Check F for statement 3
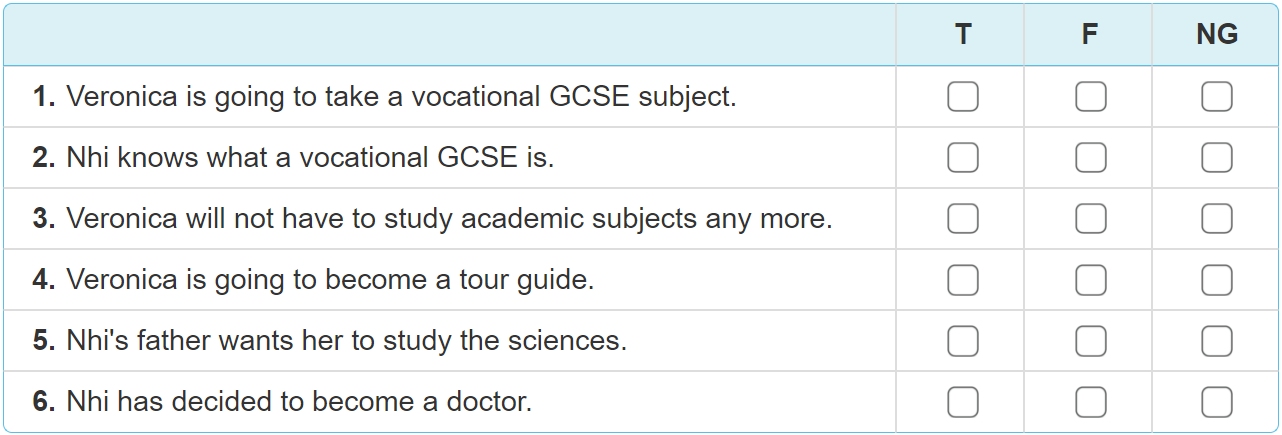The image size is (1282, 435). coord(1090,219)
